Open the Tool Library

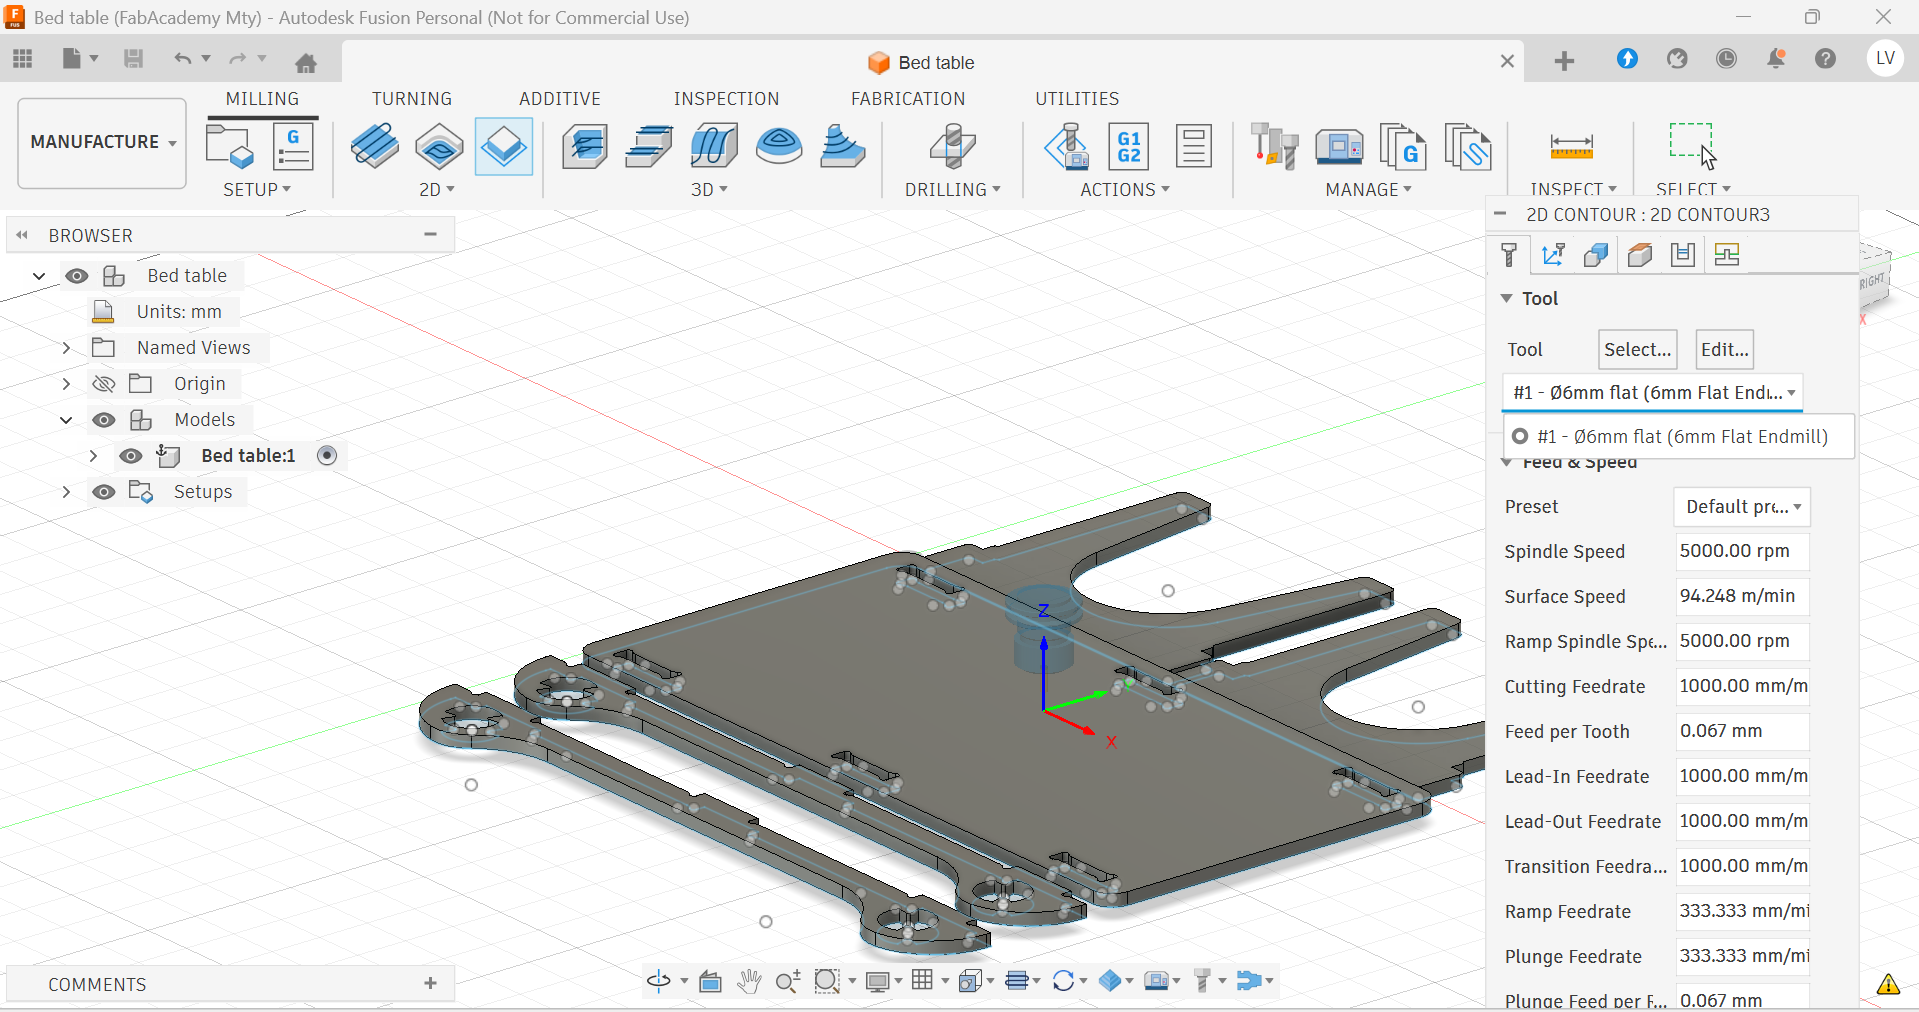coord(1274,146)
